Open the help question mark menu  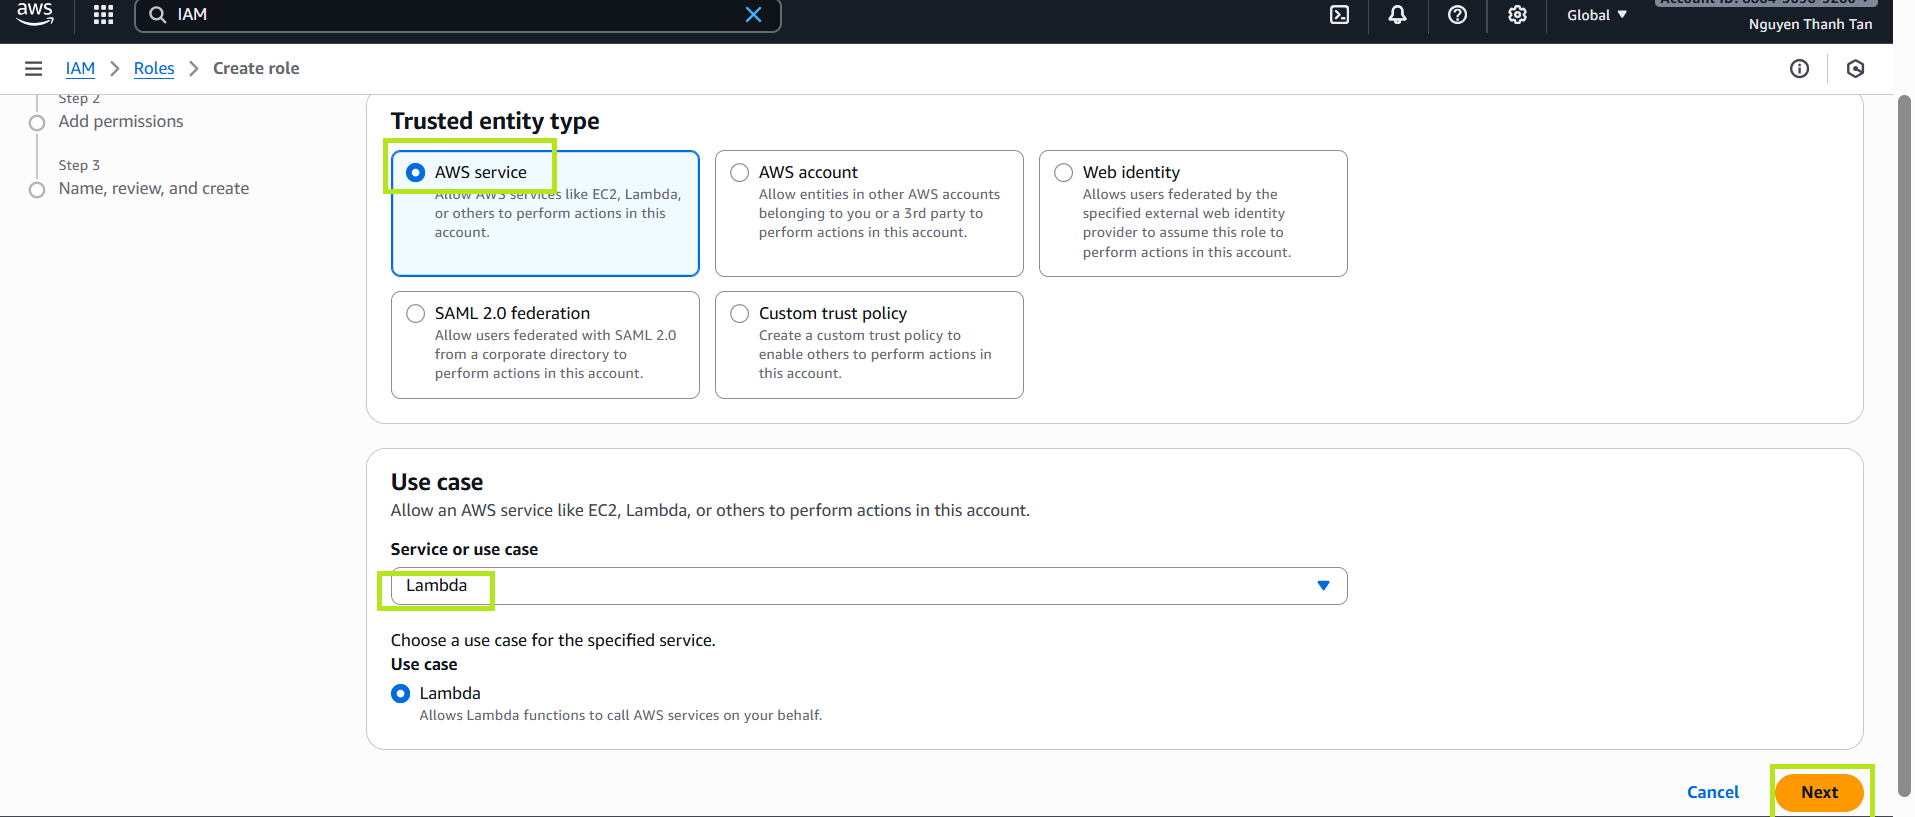click(1457, 15)
